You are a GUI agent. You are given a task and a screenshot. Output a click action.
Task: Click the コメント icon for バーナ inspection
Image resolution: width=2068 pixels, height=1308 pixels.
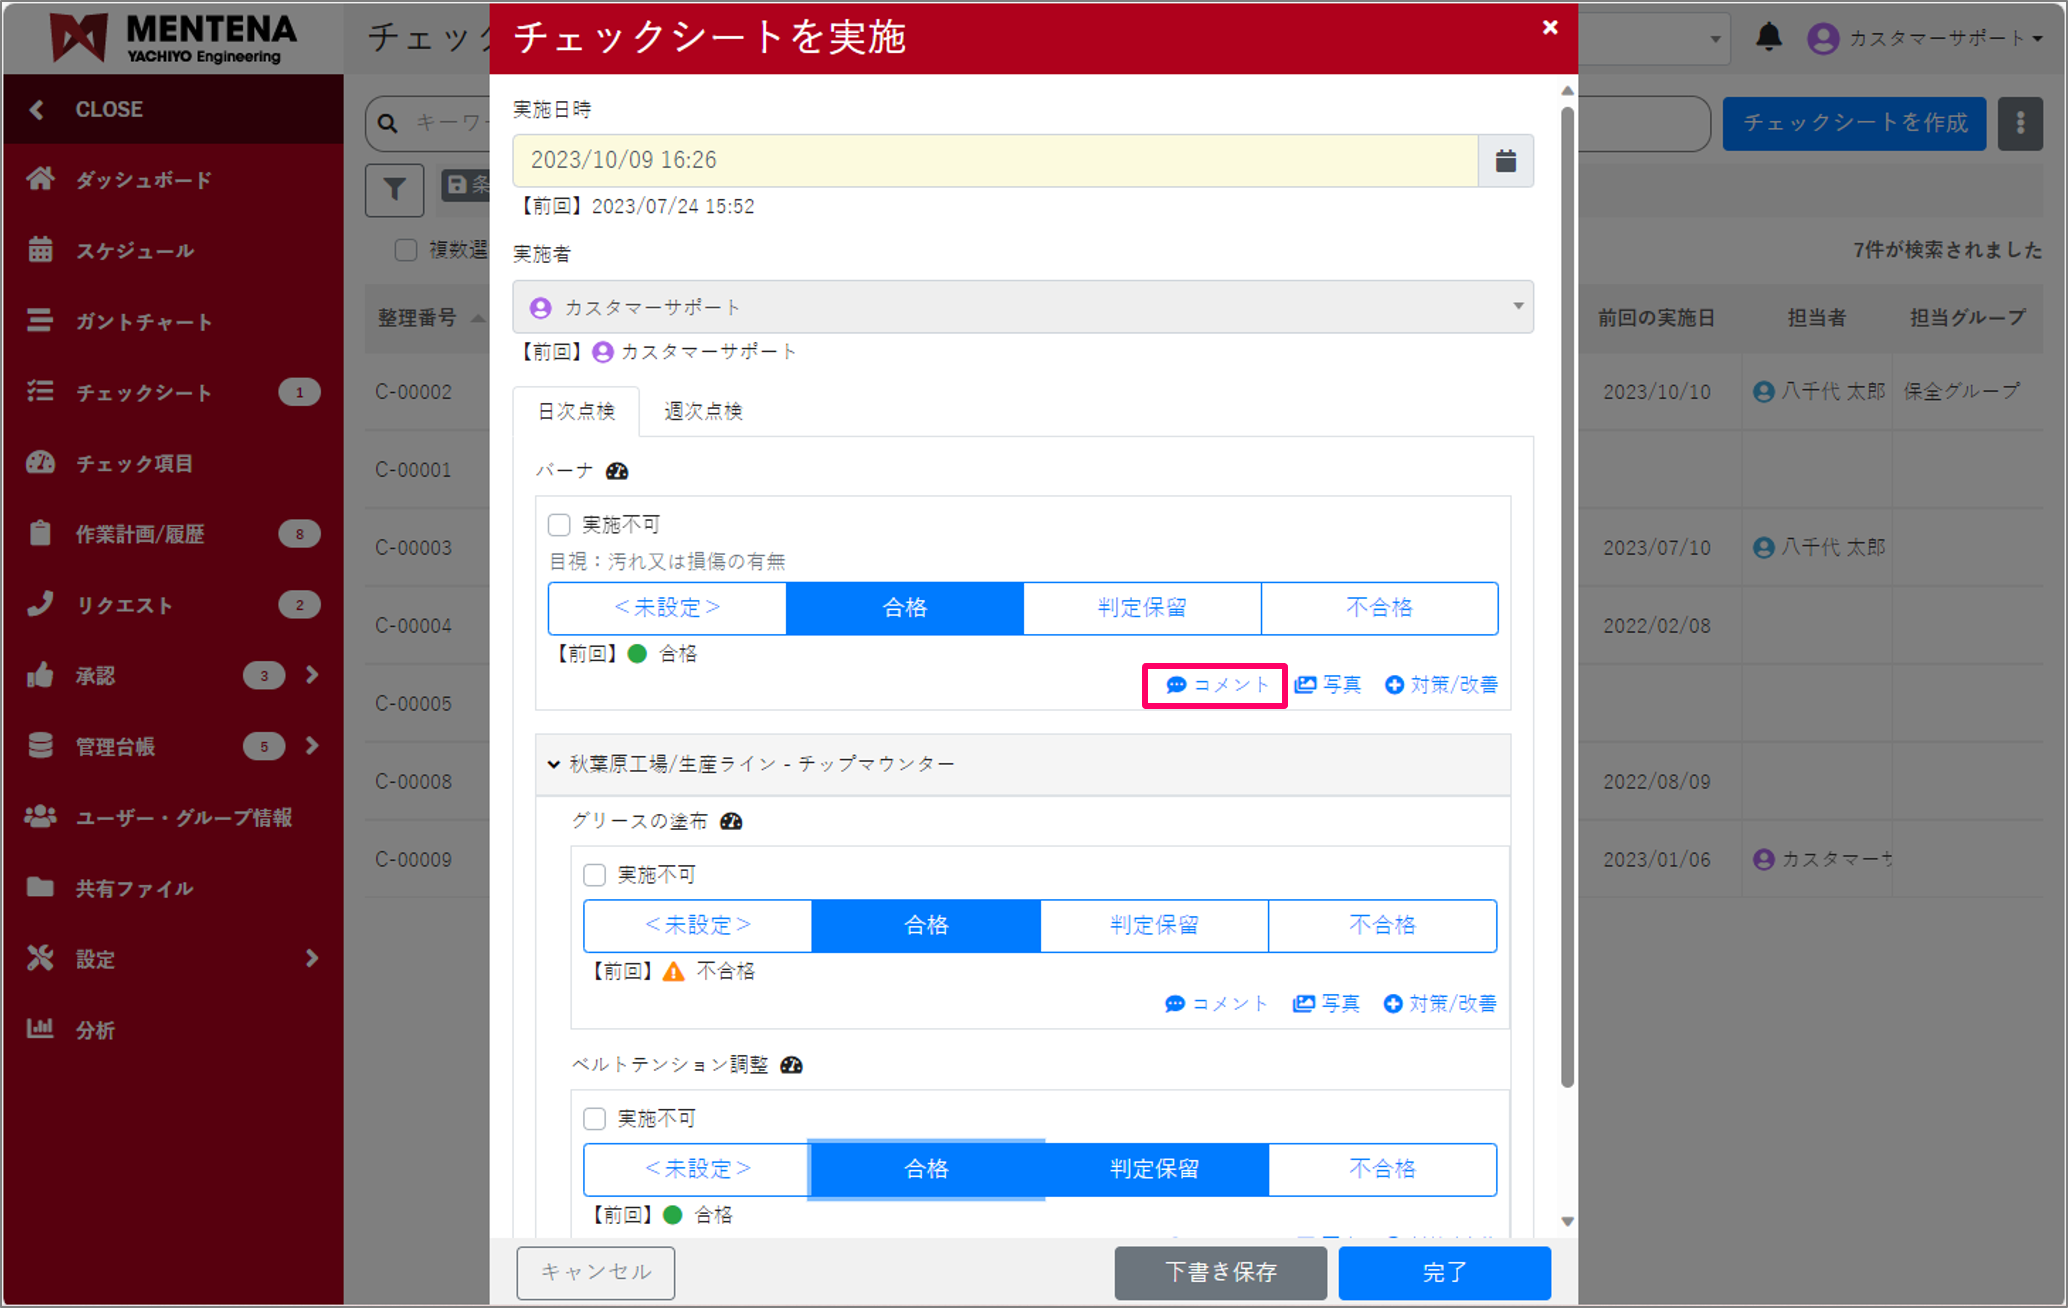[1213, 685]
